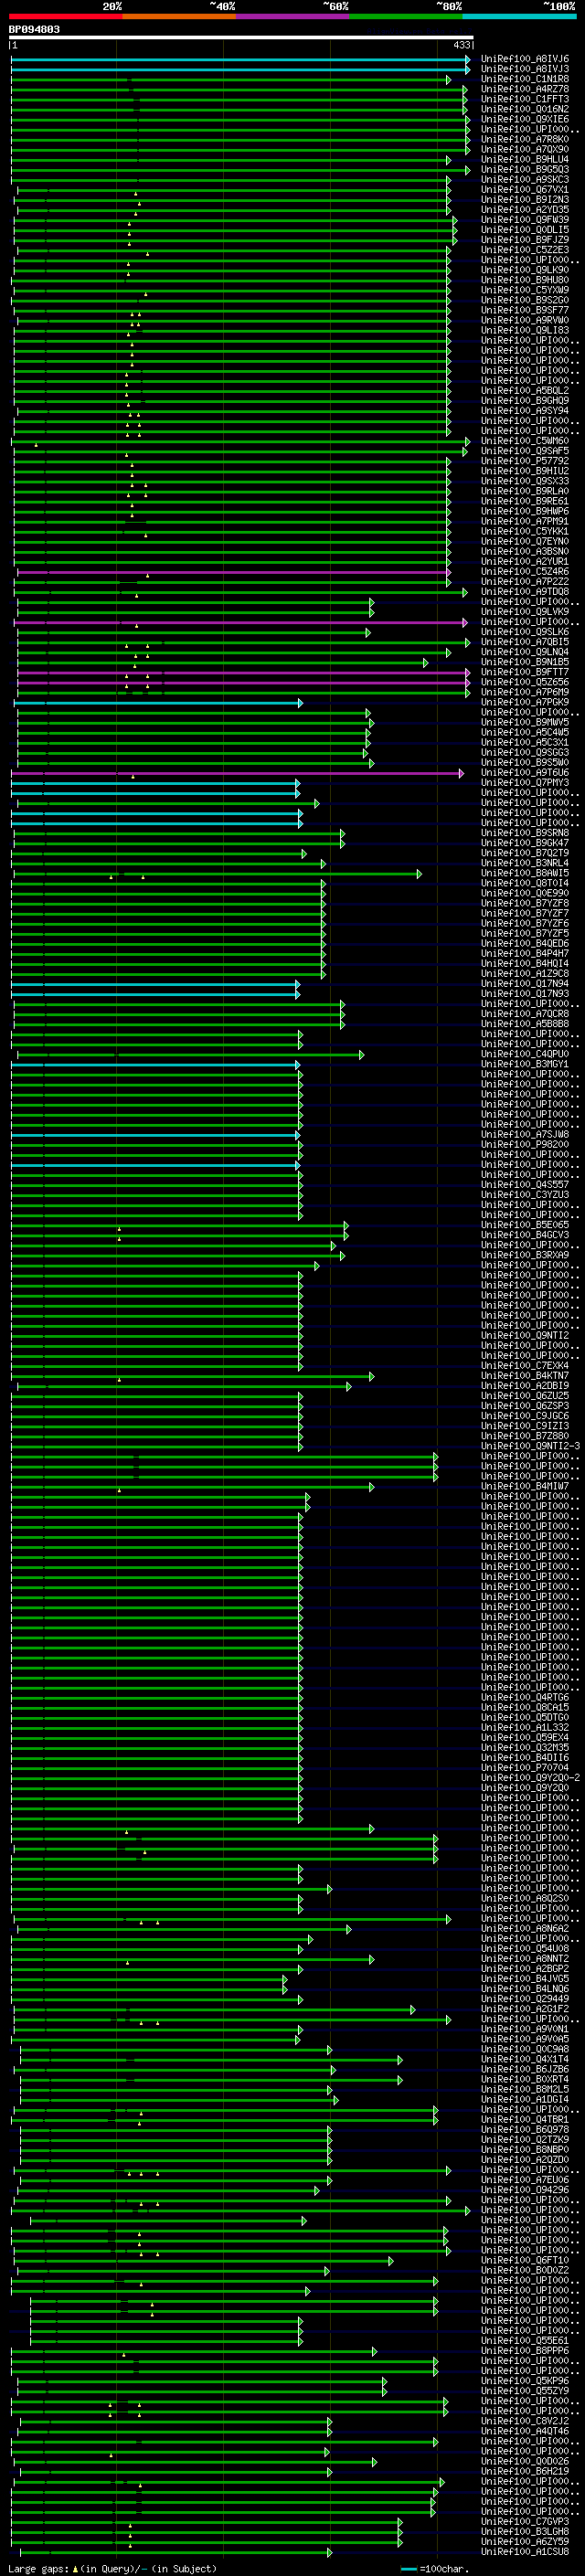Select the cyan ~100% identity color segment

click(x=519, y=16)
